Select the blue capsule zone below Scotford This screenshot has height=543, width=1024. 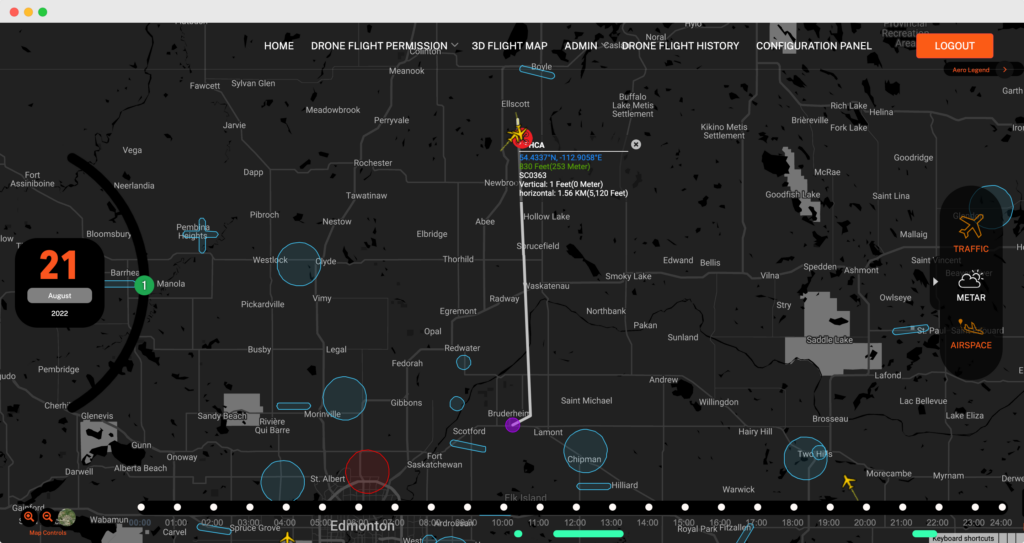468,446
